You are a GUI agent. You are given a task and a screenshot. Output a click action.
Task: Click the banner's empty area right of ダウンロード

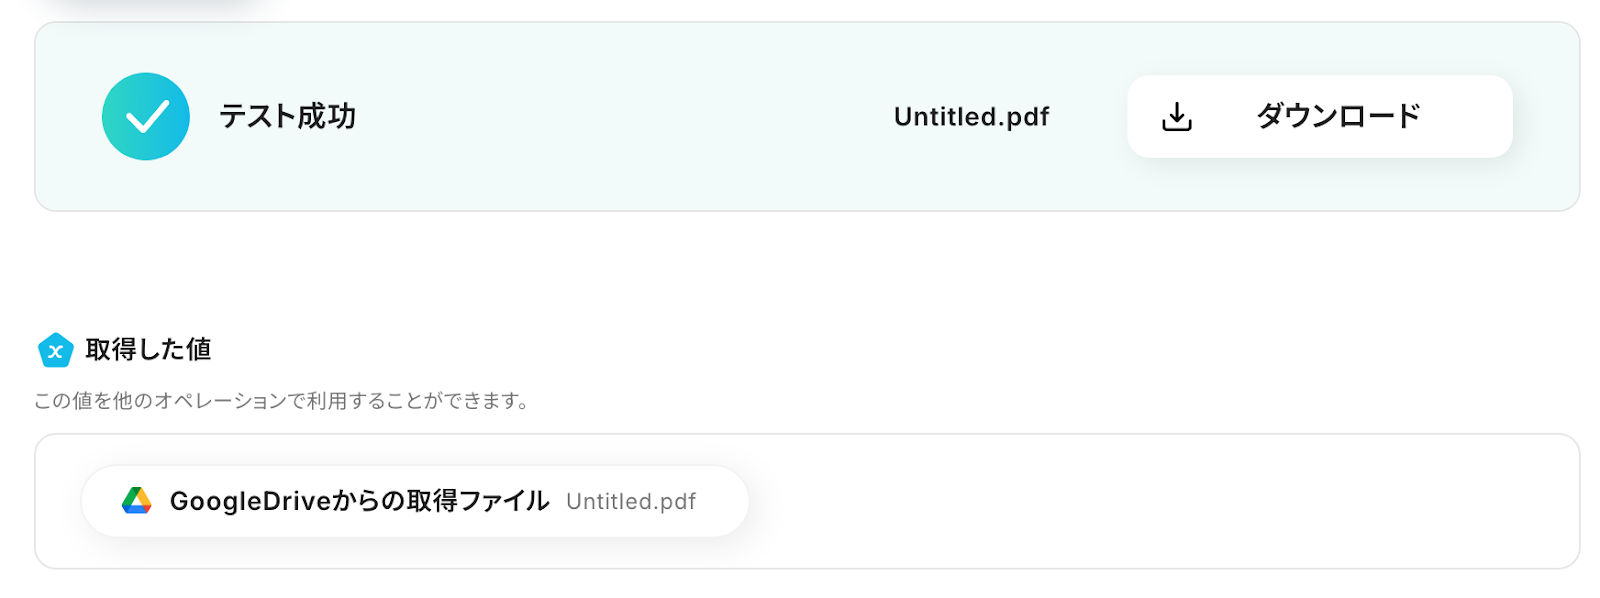(x=1546, y=117)
